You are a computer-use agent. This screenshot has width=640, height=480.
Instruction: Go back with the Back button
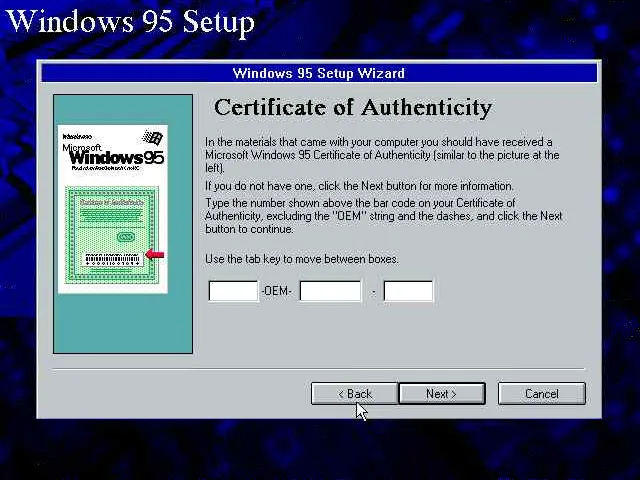coord(354,393)
